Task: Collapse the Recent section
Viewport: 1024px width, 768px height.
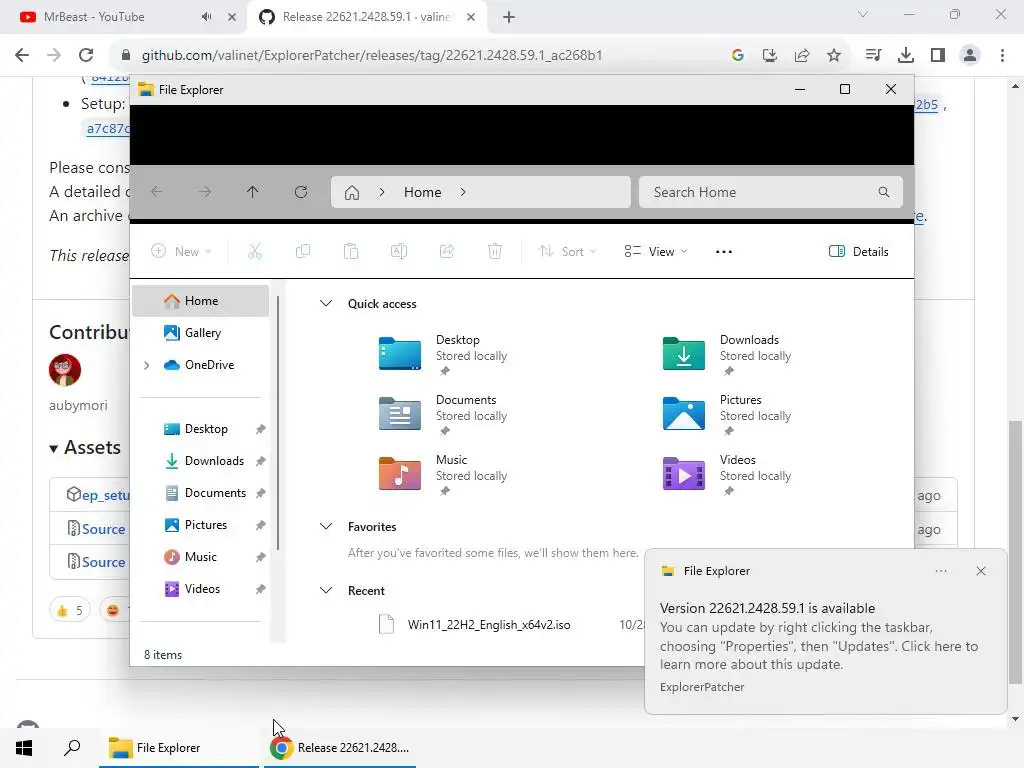Action: coord(326,590)
